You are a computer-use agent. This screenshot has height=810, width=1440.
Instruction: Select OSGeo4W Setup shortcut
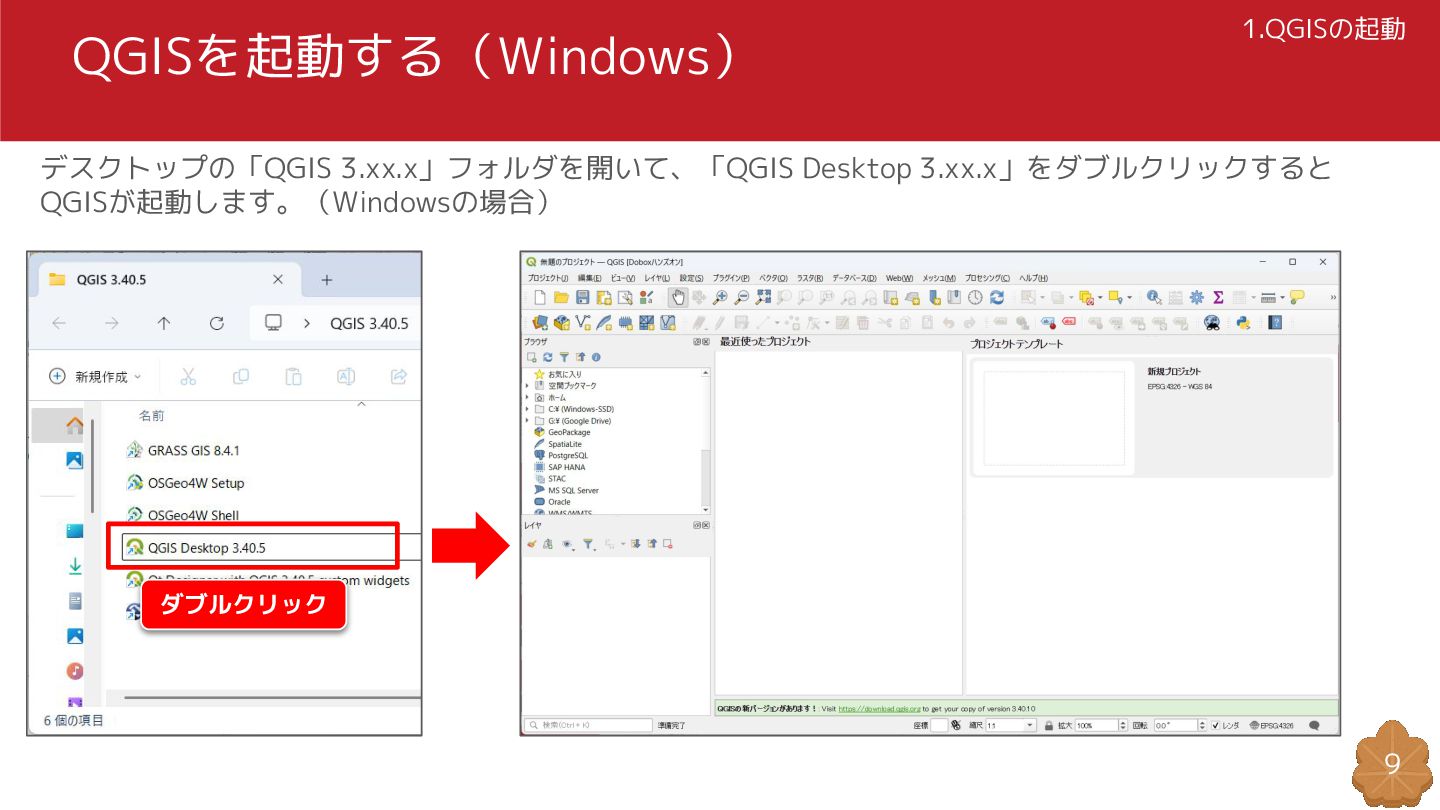[185, 483]
